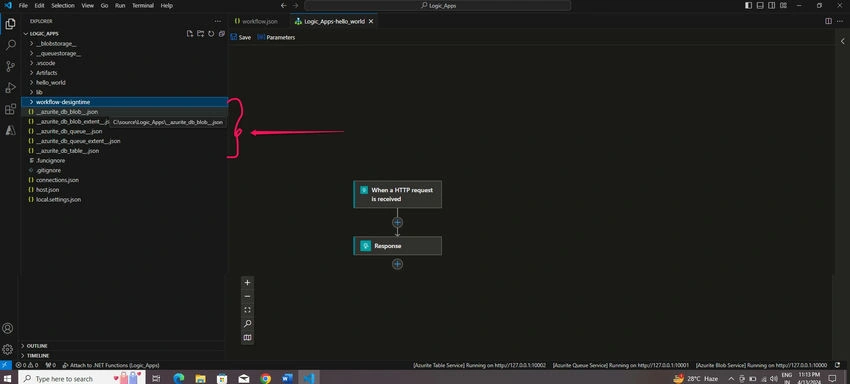Open the Accounts icon in activity bar
This screenshot has width=850, height=384.
pos(8,328)
